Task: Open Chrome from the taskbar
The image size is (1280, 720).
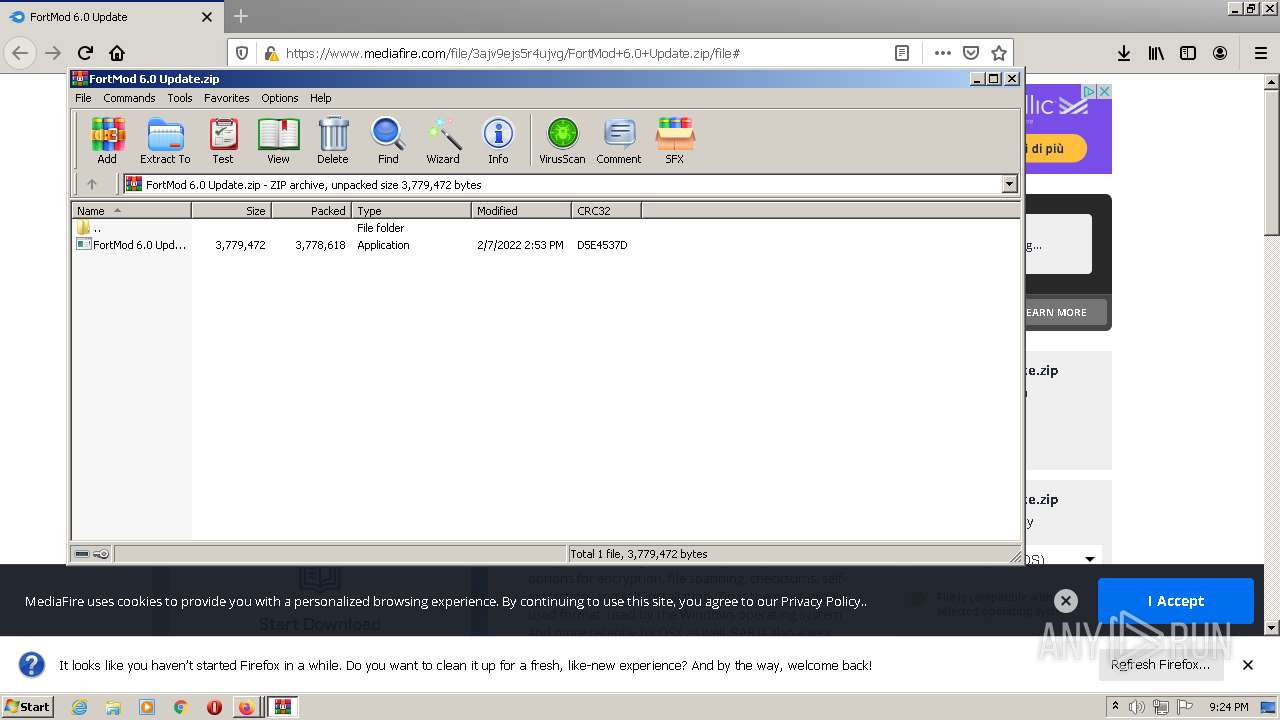Action: (x=180, y=707)
